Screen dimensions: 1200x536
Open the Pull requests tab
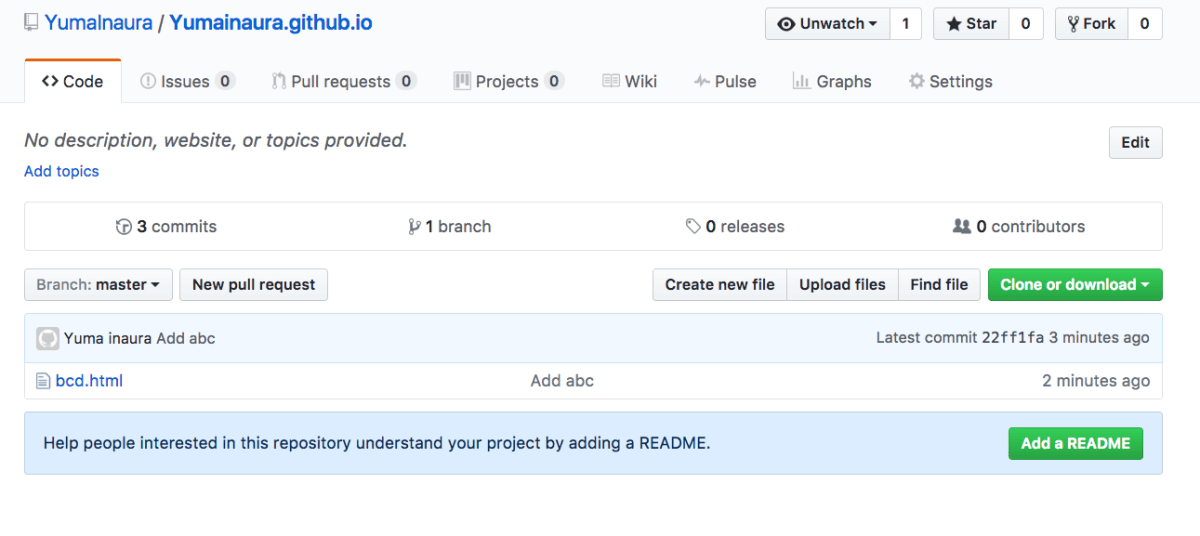[x=341, y=82]
